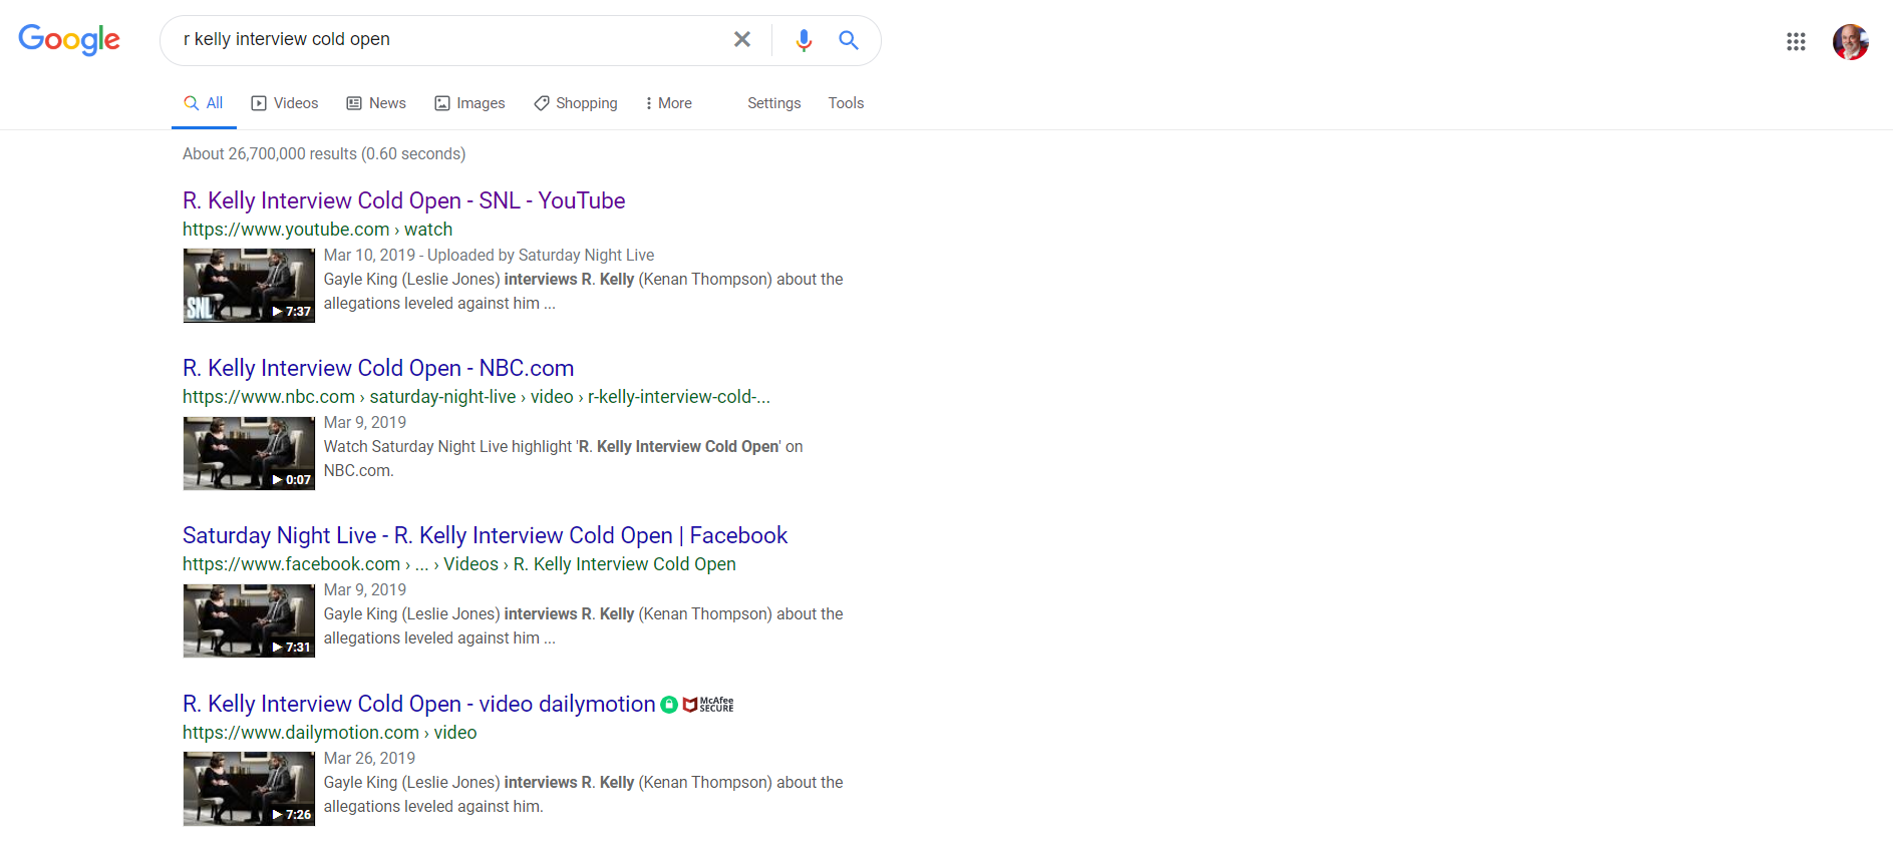Start voice search with the microphone icon
This screenshot has width=1893, height=853.
click(x=803, y=40)
